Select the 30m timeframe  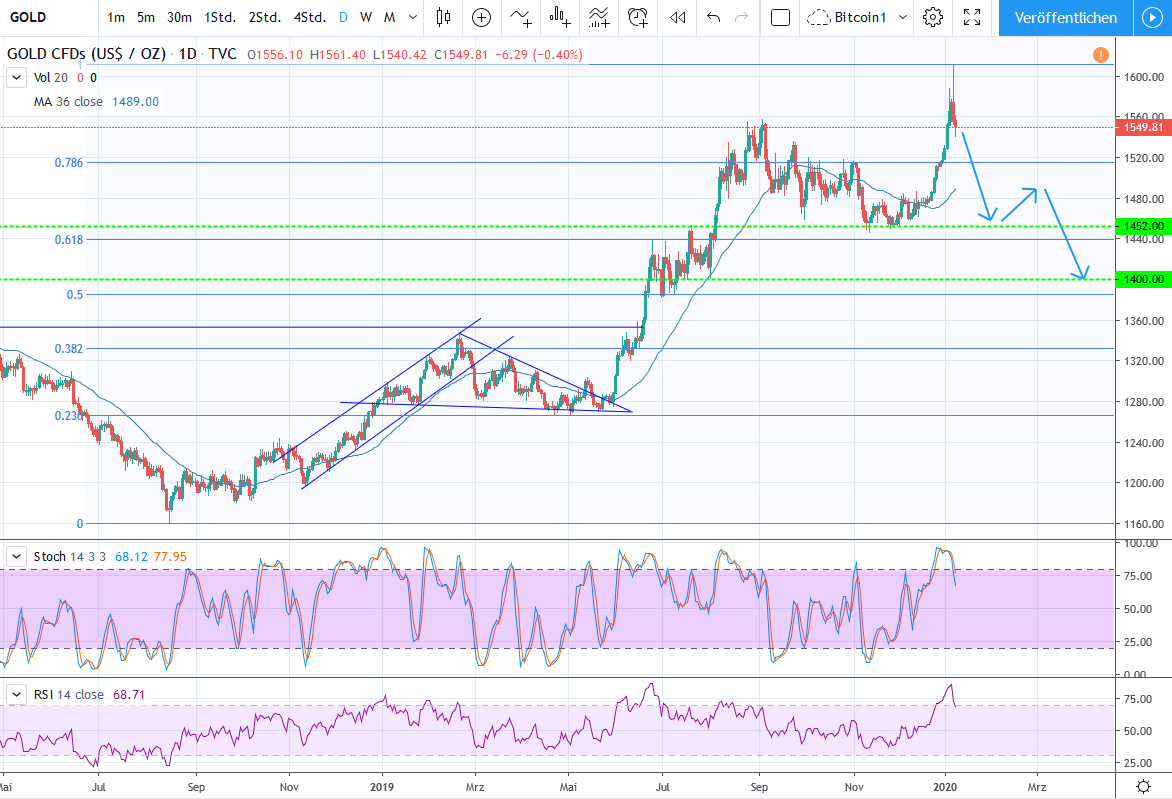(179, 17)
